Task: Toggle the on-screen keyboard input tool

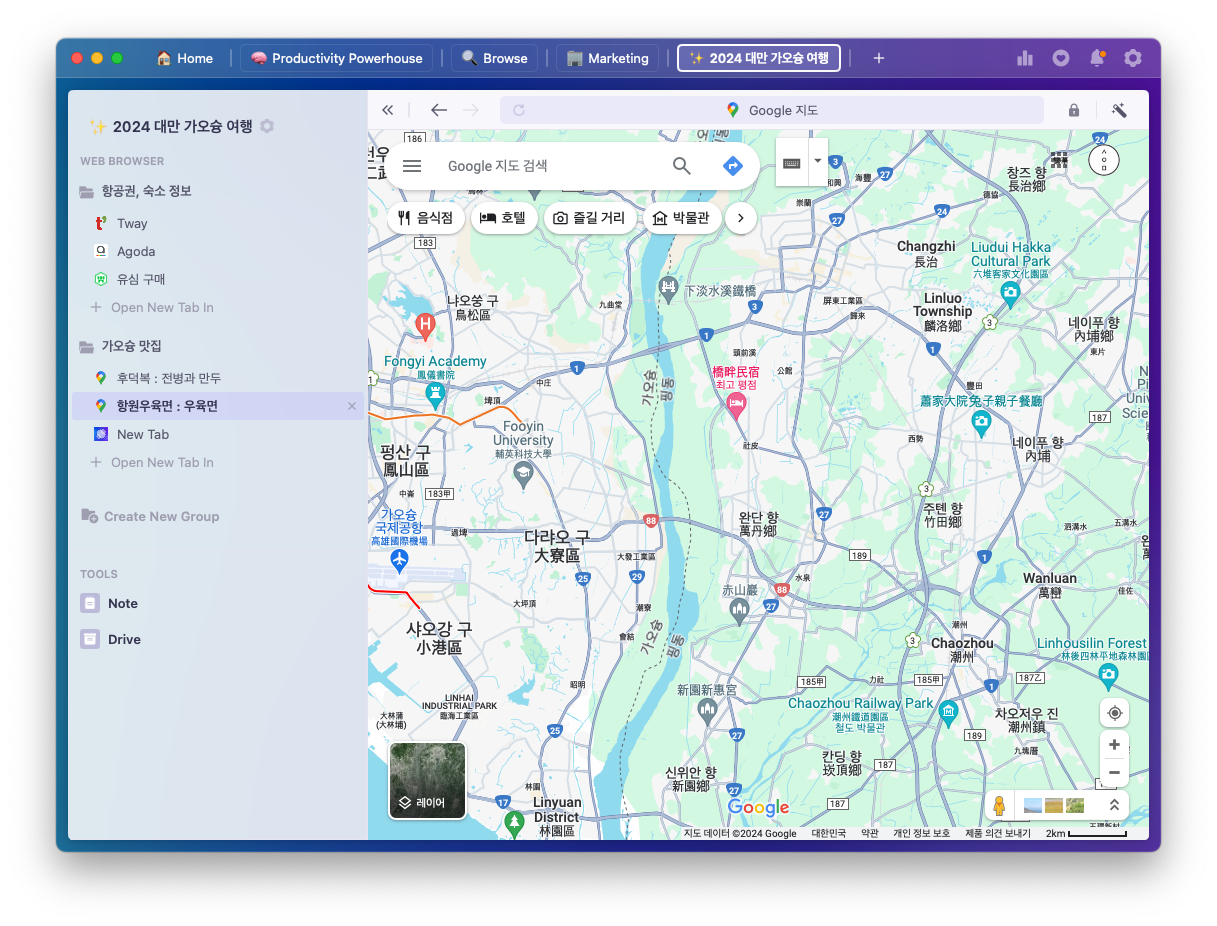Action: (792, 163)
